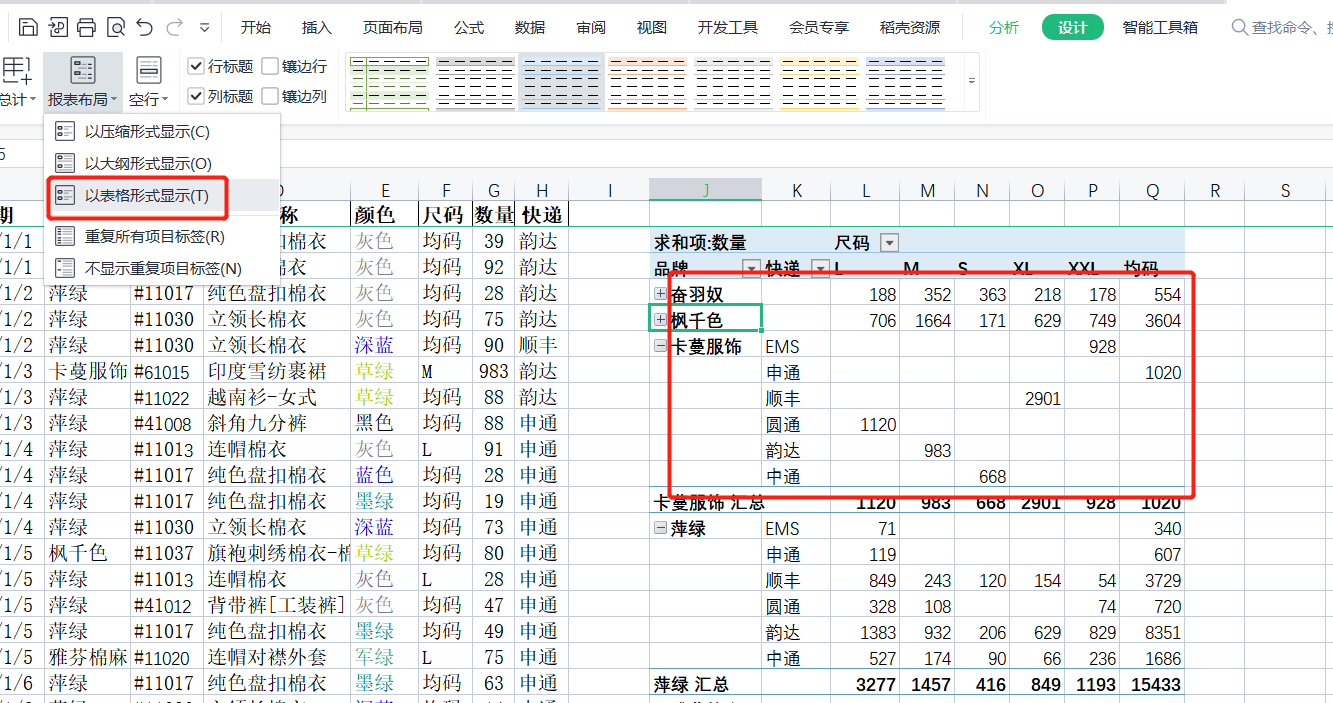Select 以压缩形式显示 compact layout option

point(146,132)
